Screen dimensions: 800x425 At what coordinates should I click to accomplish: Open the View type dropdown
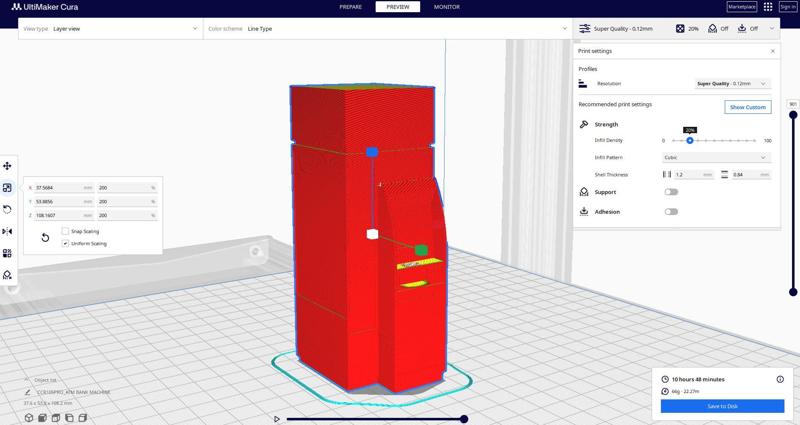coord(110,29)
